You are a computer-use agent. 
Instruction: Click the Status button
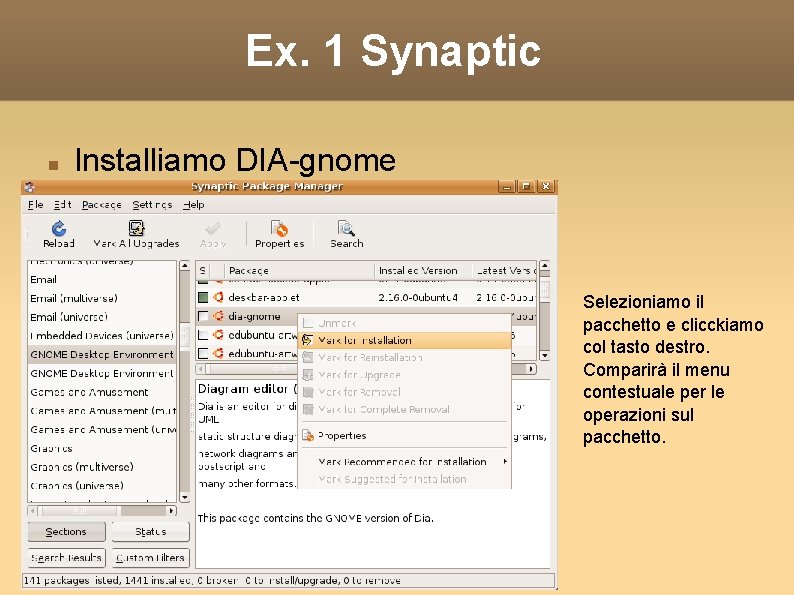[x=150, y=532]
